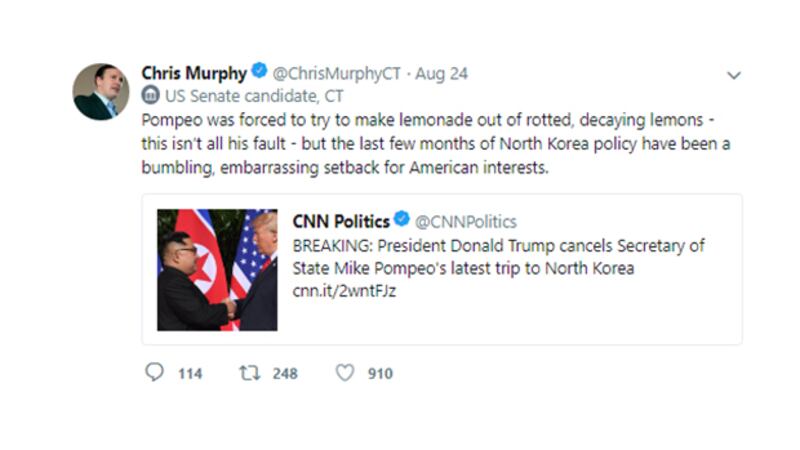Open the @CNNPolitics handle
Viewport: 800px width, 450px height.
tap(466, 222)
